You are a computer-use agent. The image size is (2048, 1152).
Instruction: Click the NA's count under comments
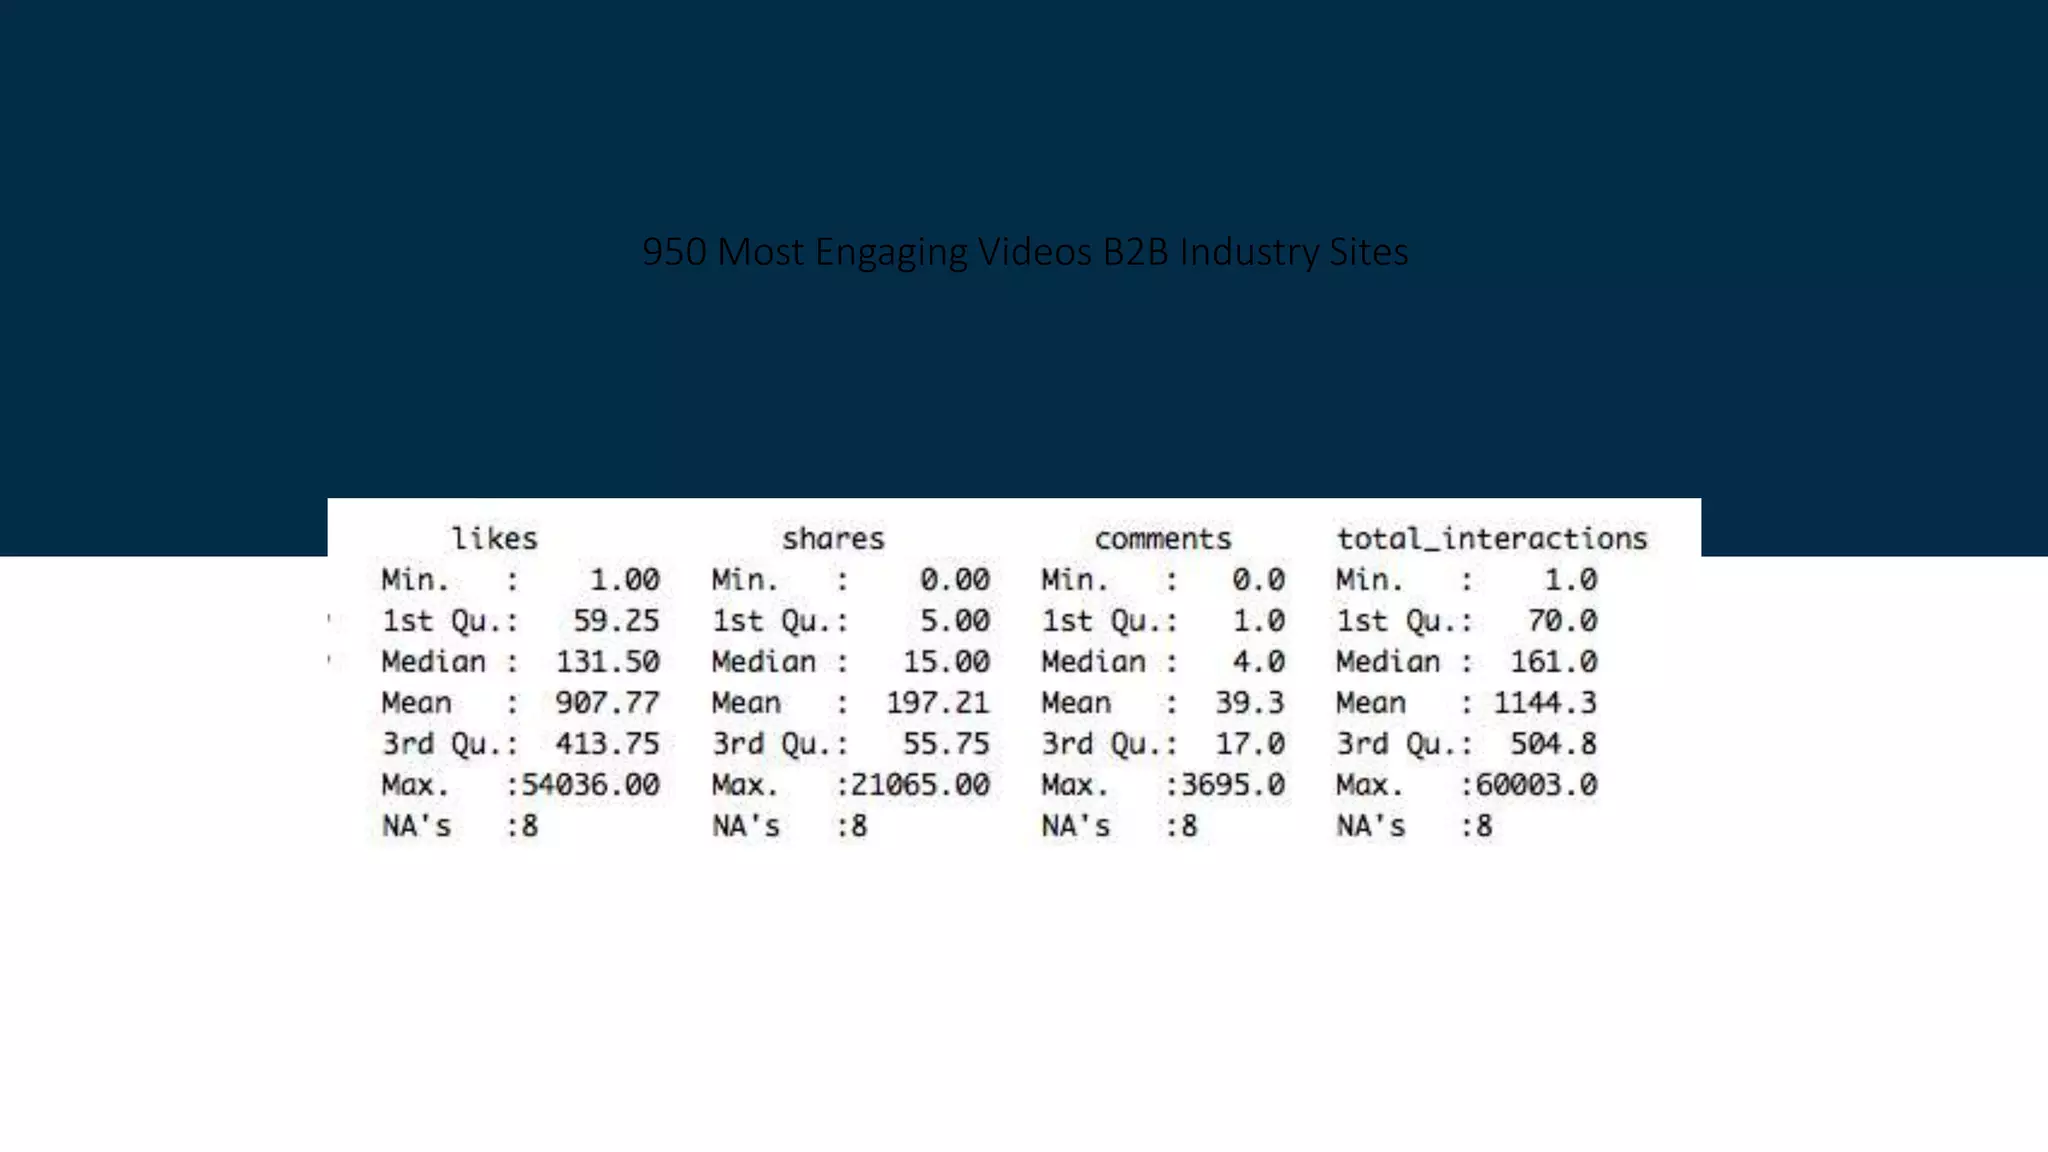tap(1189, 826)
